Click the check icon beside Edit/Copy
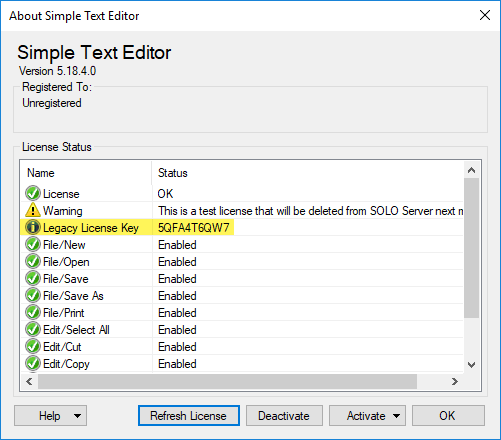501x440 pixels. pyautogui.click(x=33, y=363)
